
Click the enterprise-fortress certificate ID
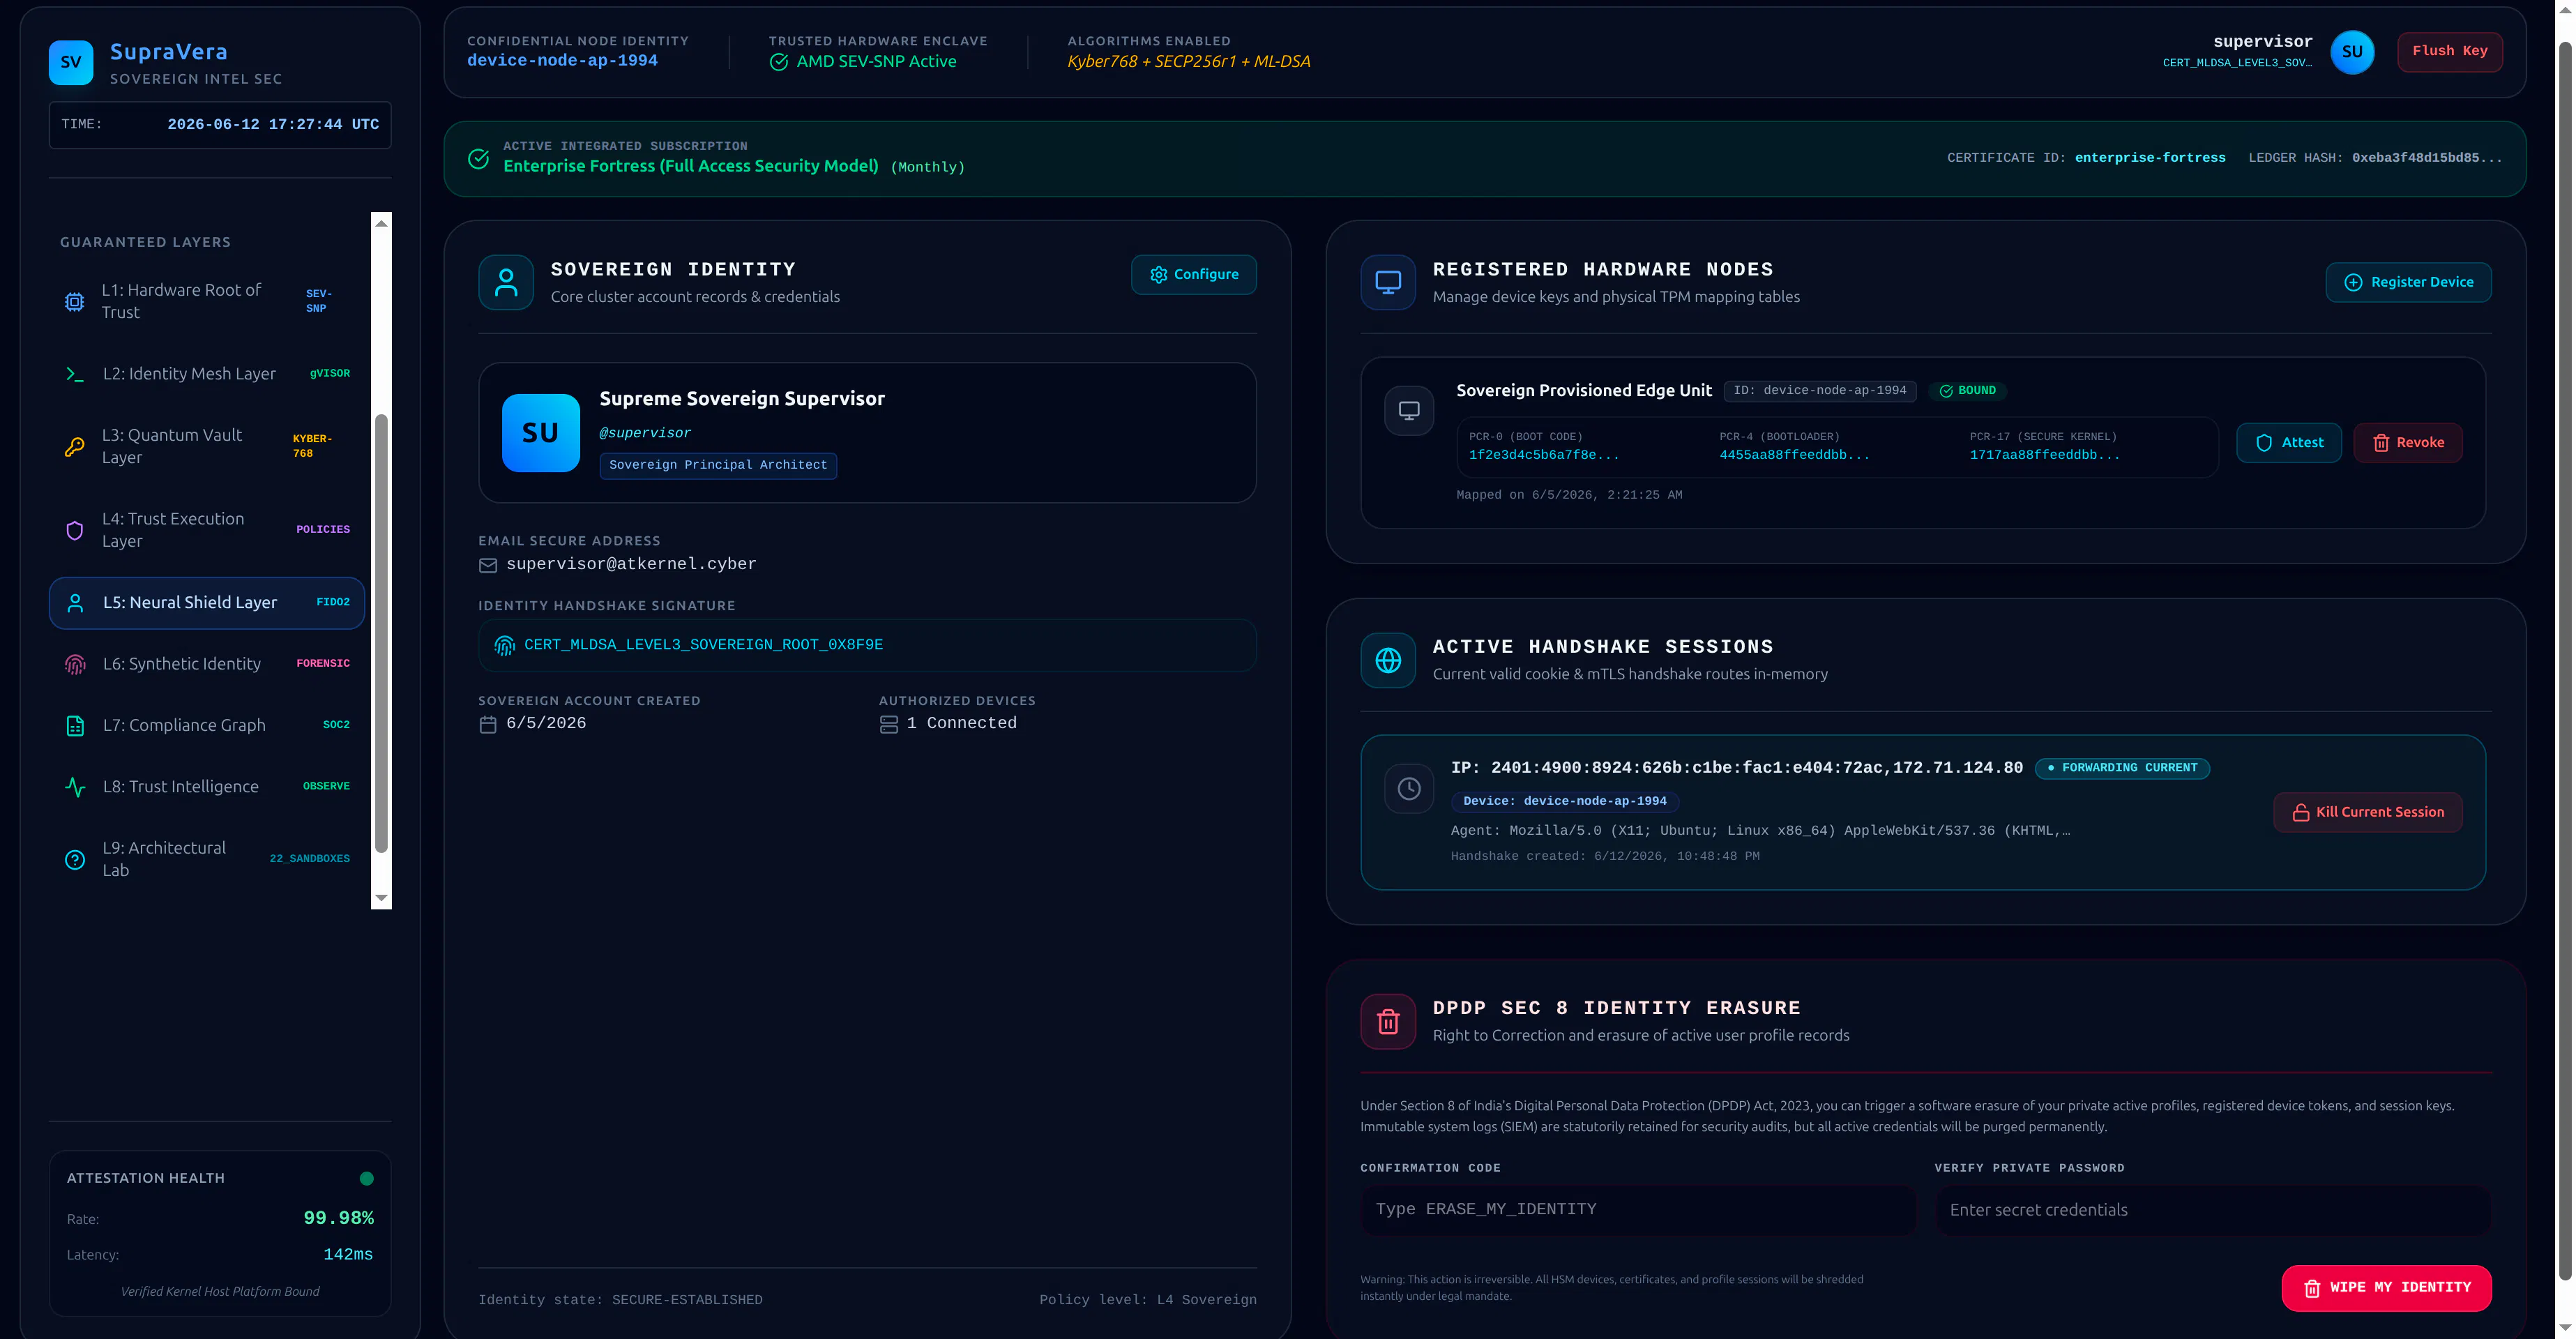(x=2150, y=157)
